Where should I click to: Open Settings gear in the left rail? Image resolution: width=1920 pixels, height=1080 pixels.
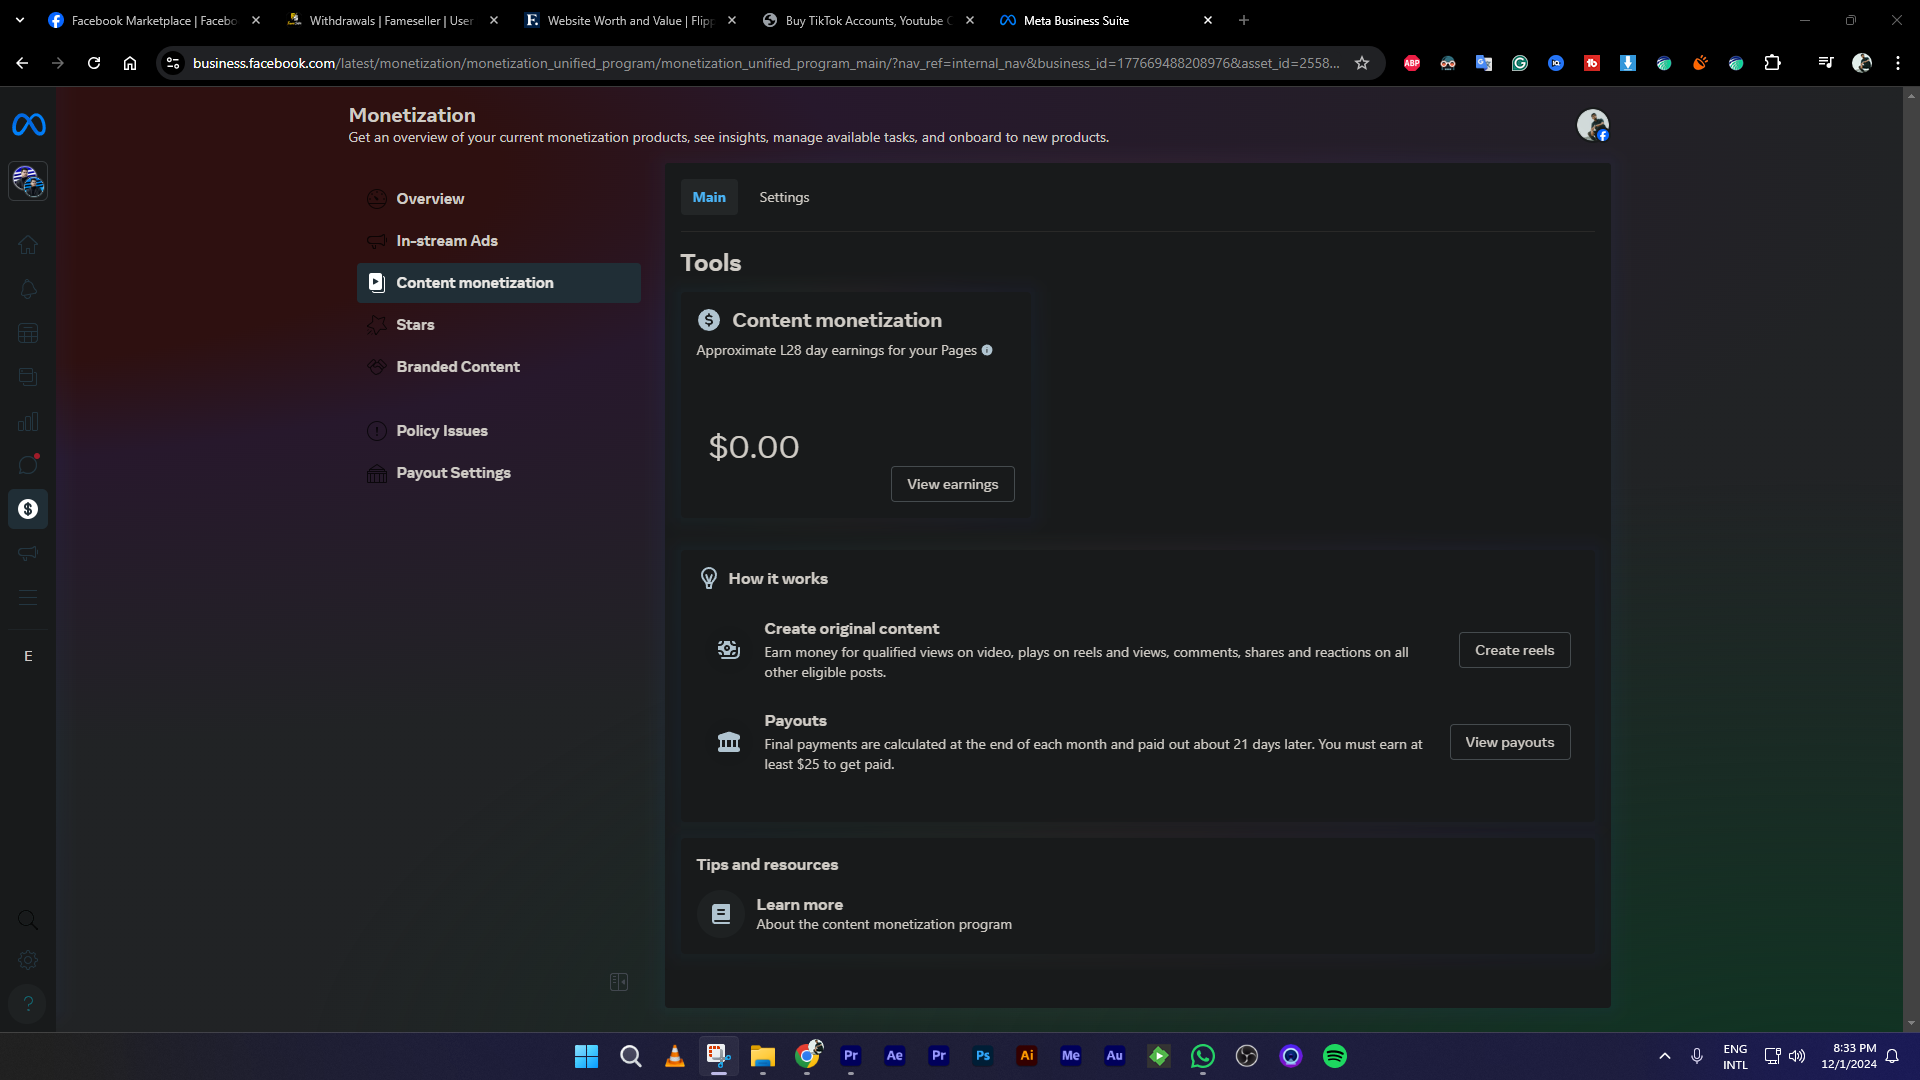coord(28,960)
